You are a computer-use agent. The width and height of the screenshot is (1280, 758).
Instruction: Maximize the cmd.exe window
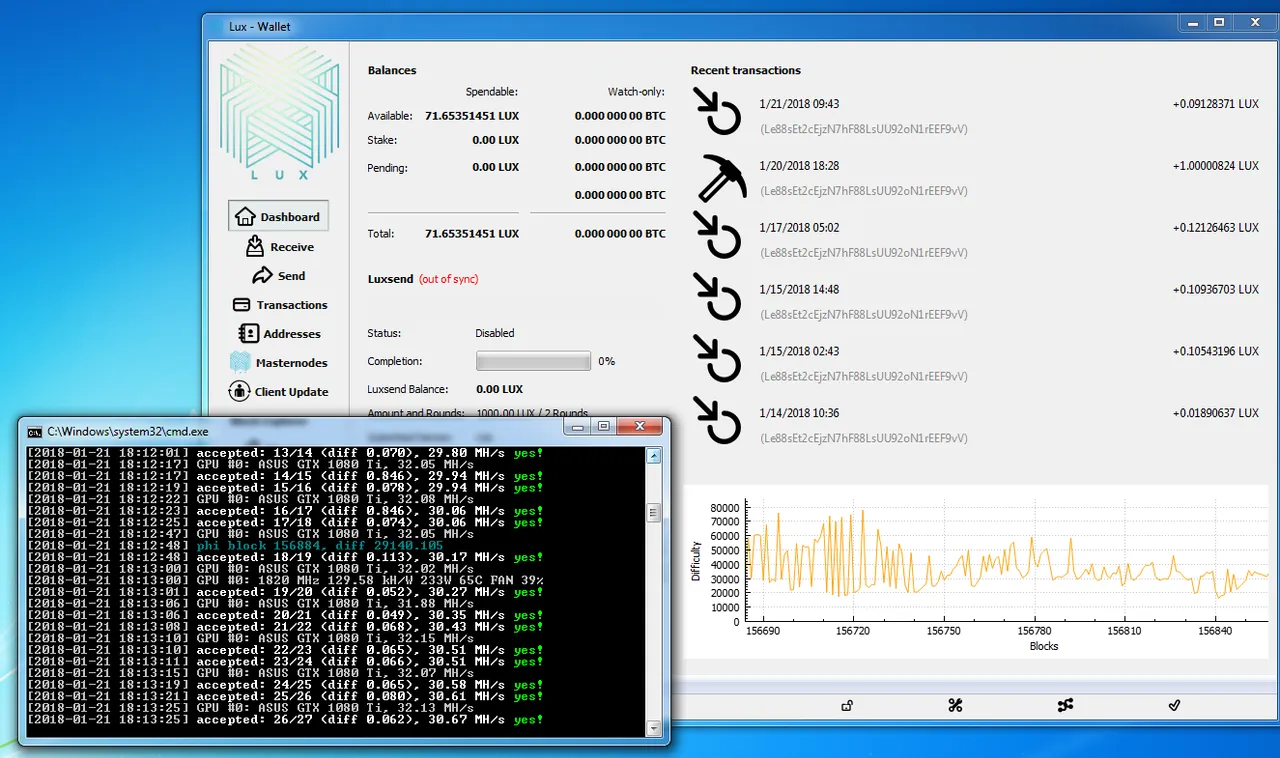click(605, 427)
